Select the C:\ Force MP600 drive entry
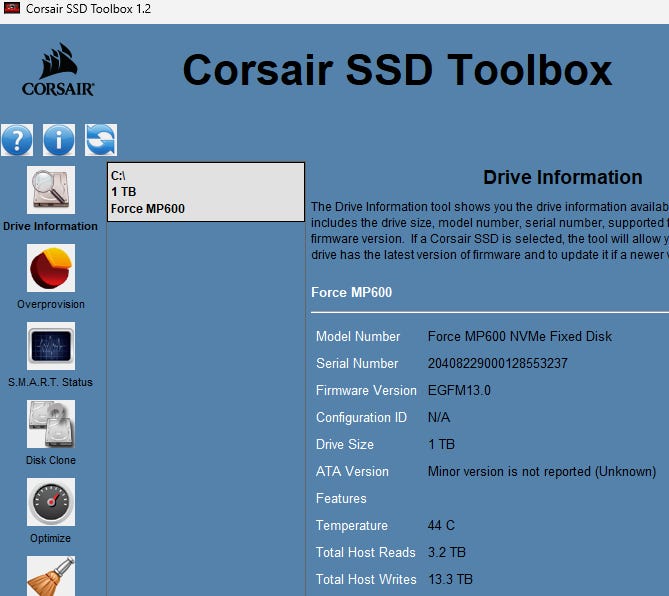Viewport: 669px width, 596px height. pyautogui.click(x=205, y=192)
